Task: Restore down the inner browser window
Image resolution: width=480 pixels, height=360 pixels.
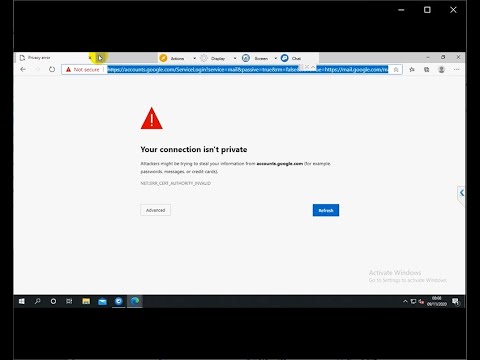Action: click(443, 57)
